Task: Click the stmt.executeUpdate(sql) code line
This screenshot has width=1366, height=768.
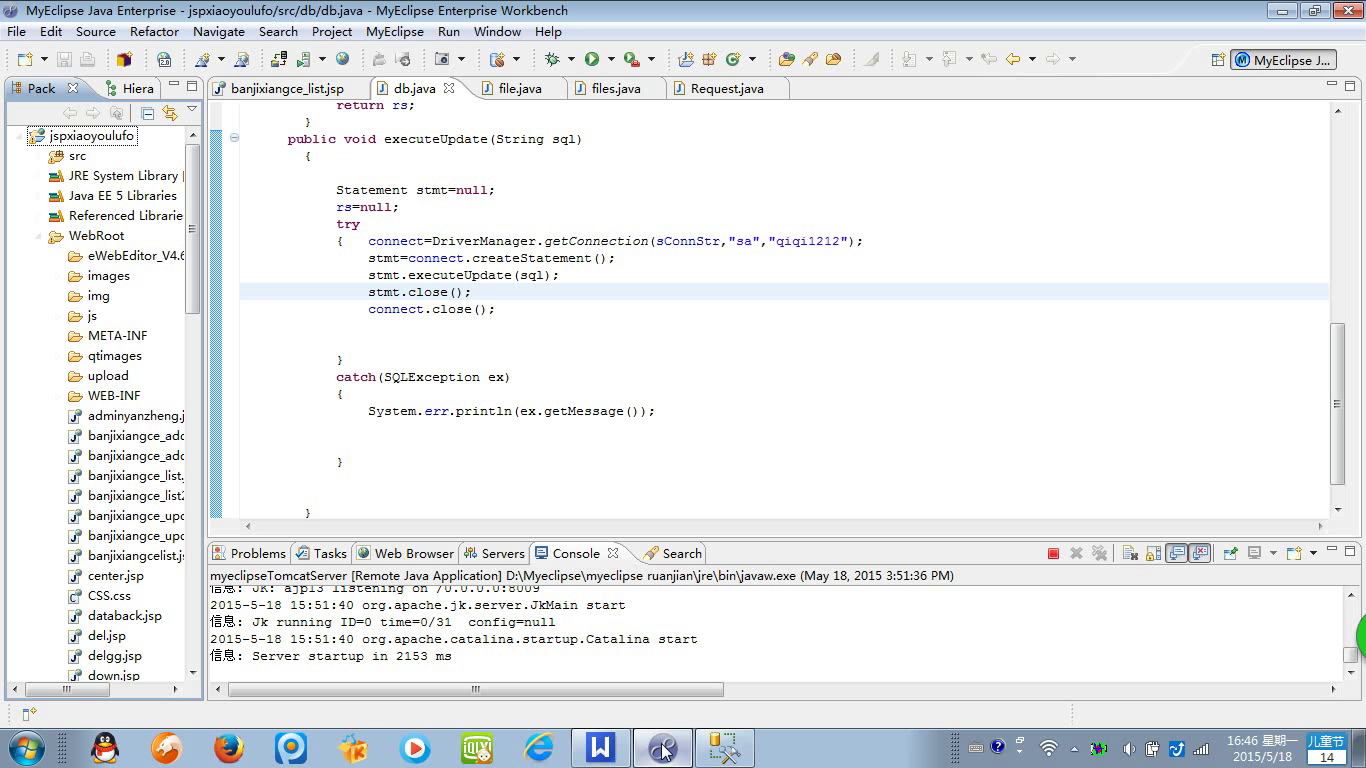Action: coord(464,275)
